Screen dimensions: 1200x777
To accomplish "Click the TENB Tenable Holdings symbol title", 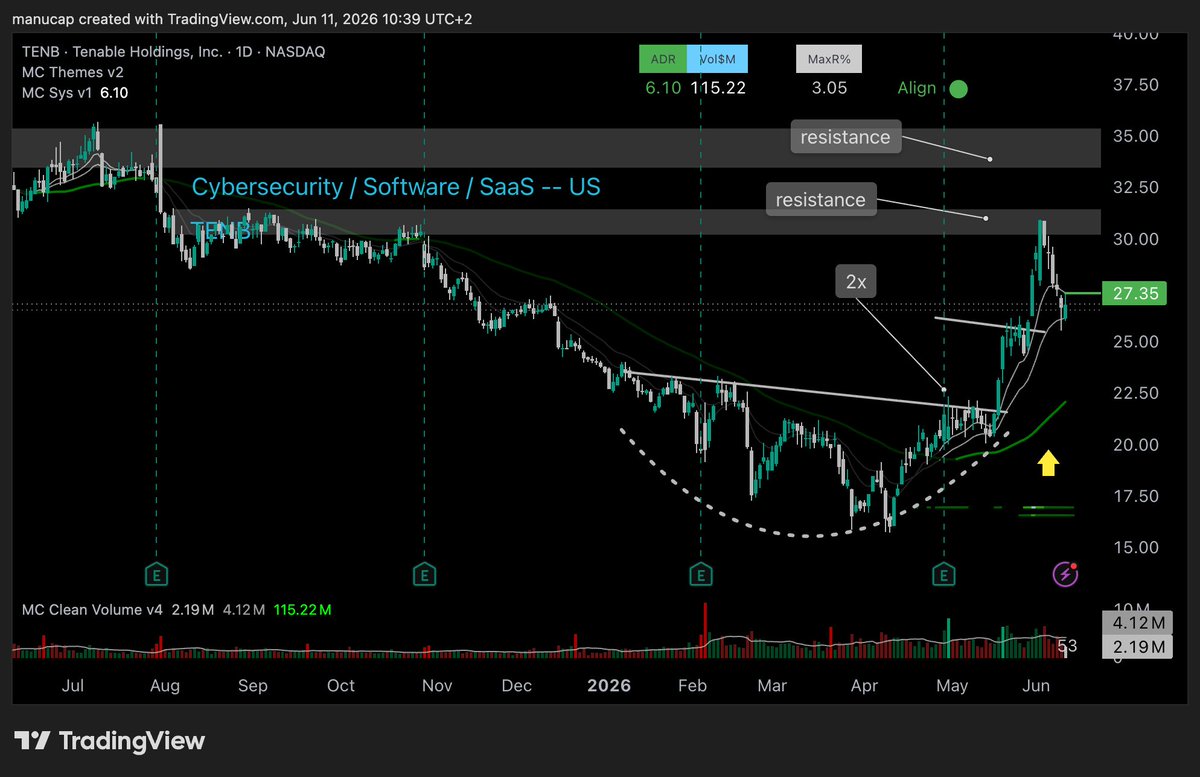I will point(174,52).
